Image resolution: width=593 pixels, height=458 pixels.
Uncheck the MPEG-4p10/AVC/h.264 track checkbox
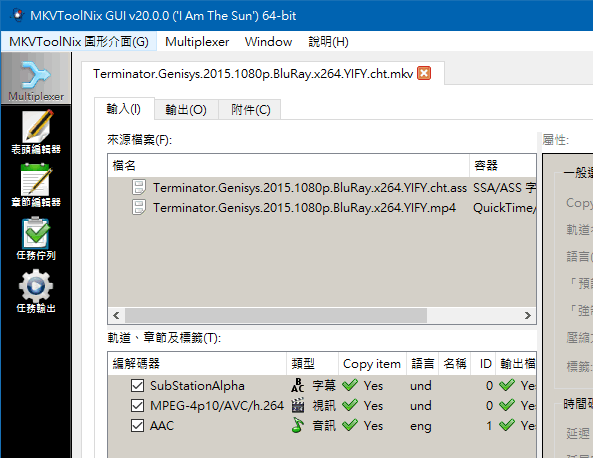137,405
